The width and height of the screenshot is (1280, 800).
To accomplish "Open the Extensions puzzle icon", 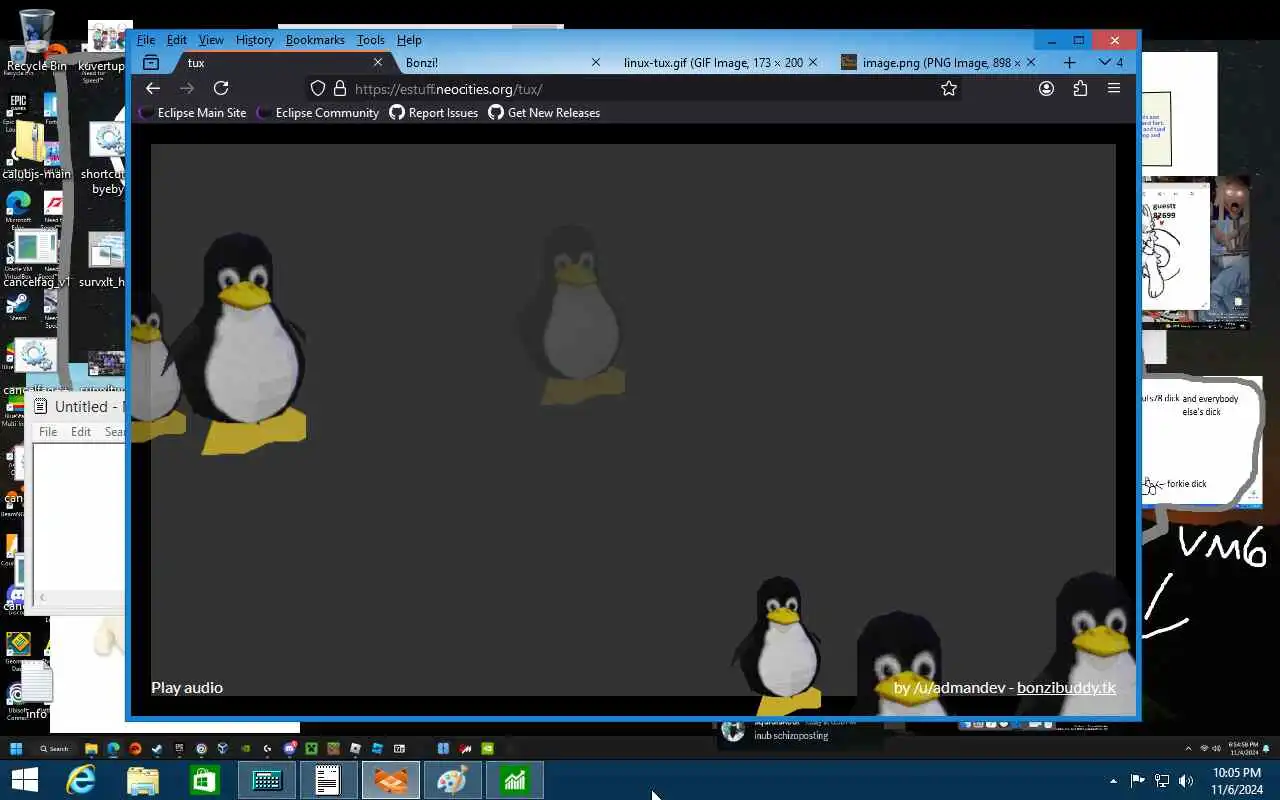I will 1080,88.
